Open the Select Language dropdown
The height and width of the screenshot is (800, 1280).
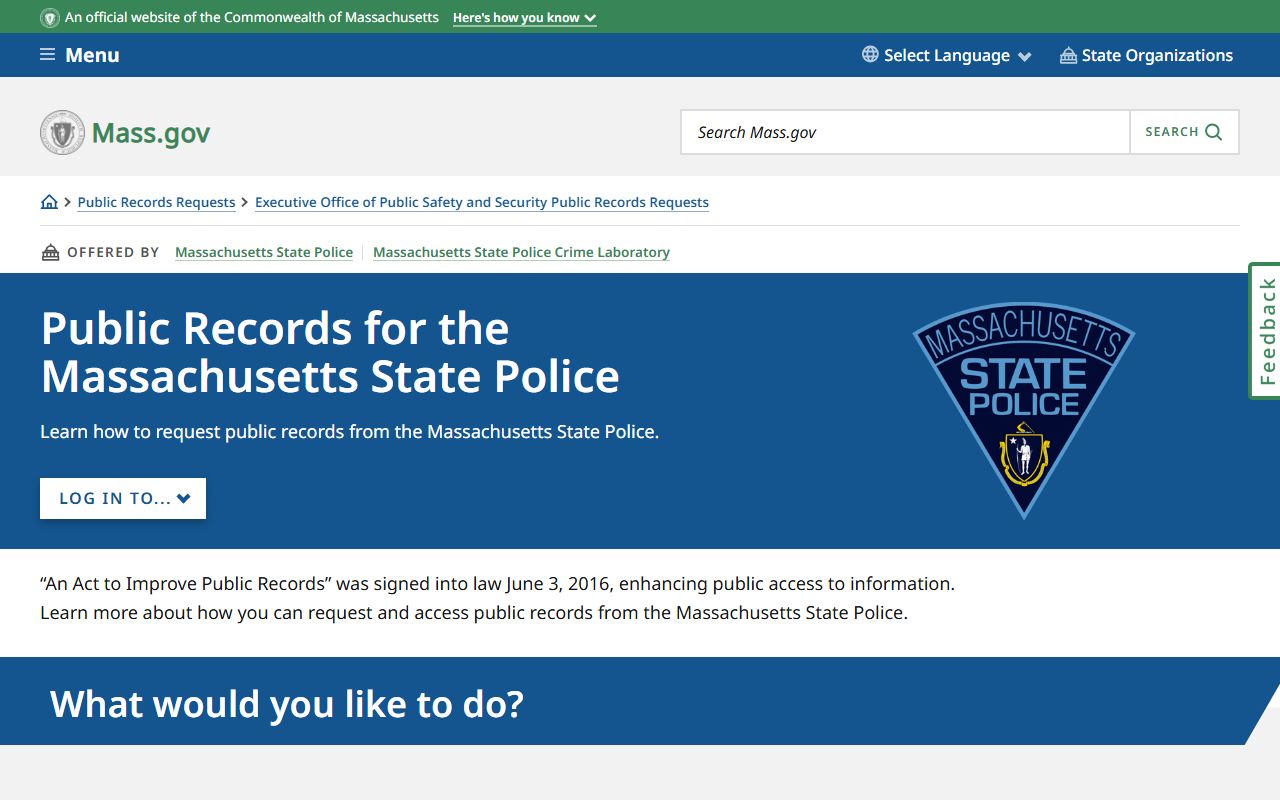pyautogui.click(x=946, y=55)
